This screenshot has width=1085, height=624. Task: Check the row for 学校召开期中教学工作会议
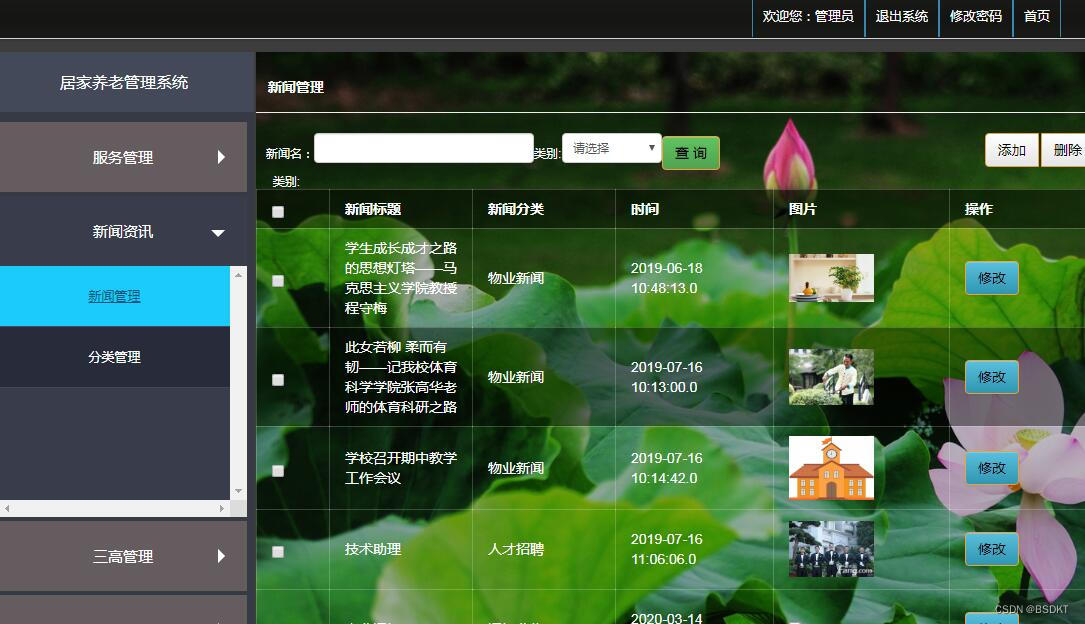tap(278, 471)
